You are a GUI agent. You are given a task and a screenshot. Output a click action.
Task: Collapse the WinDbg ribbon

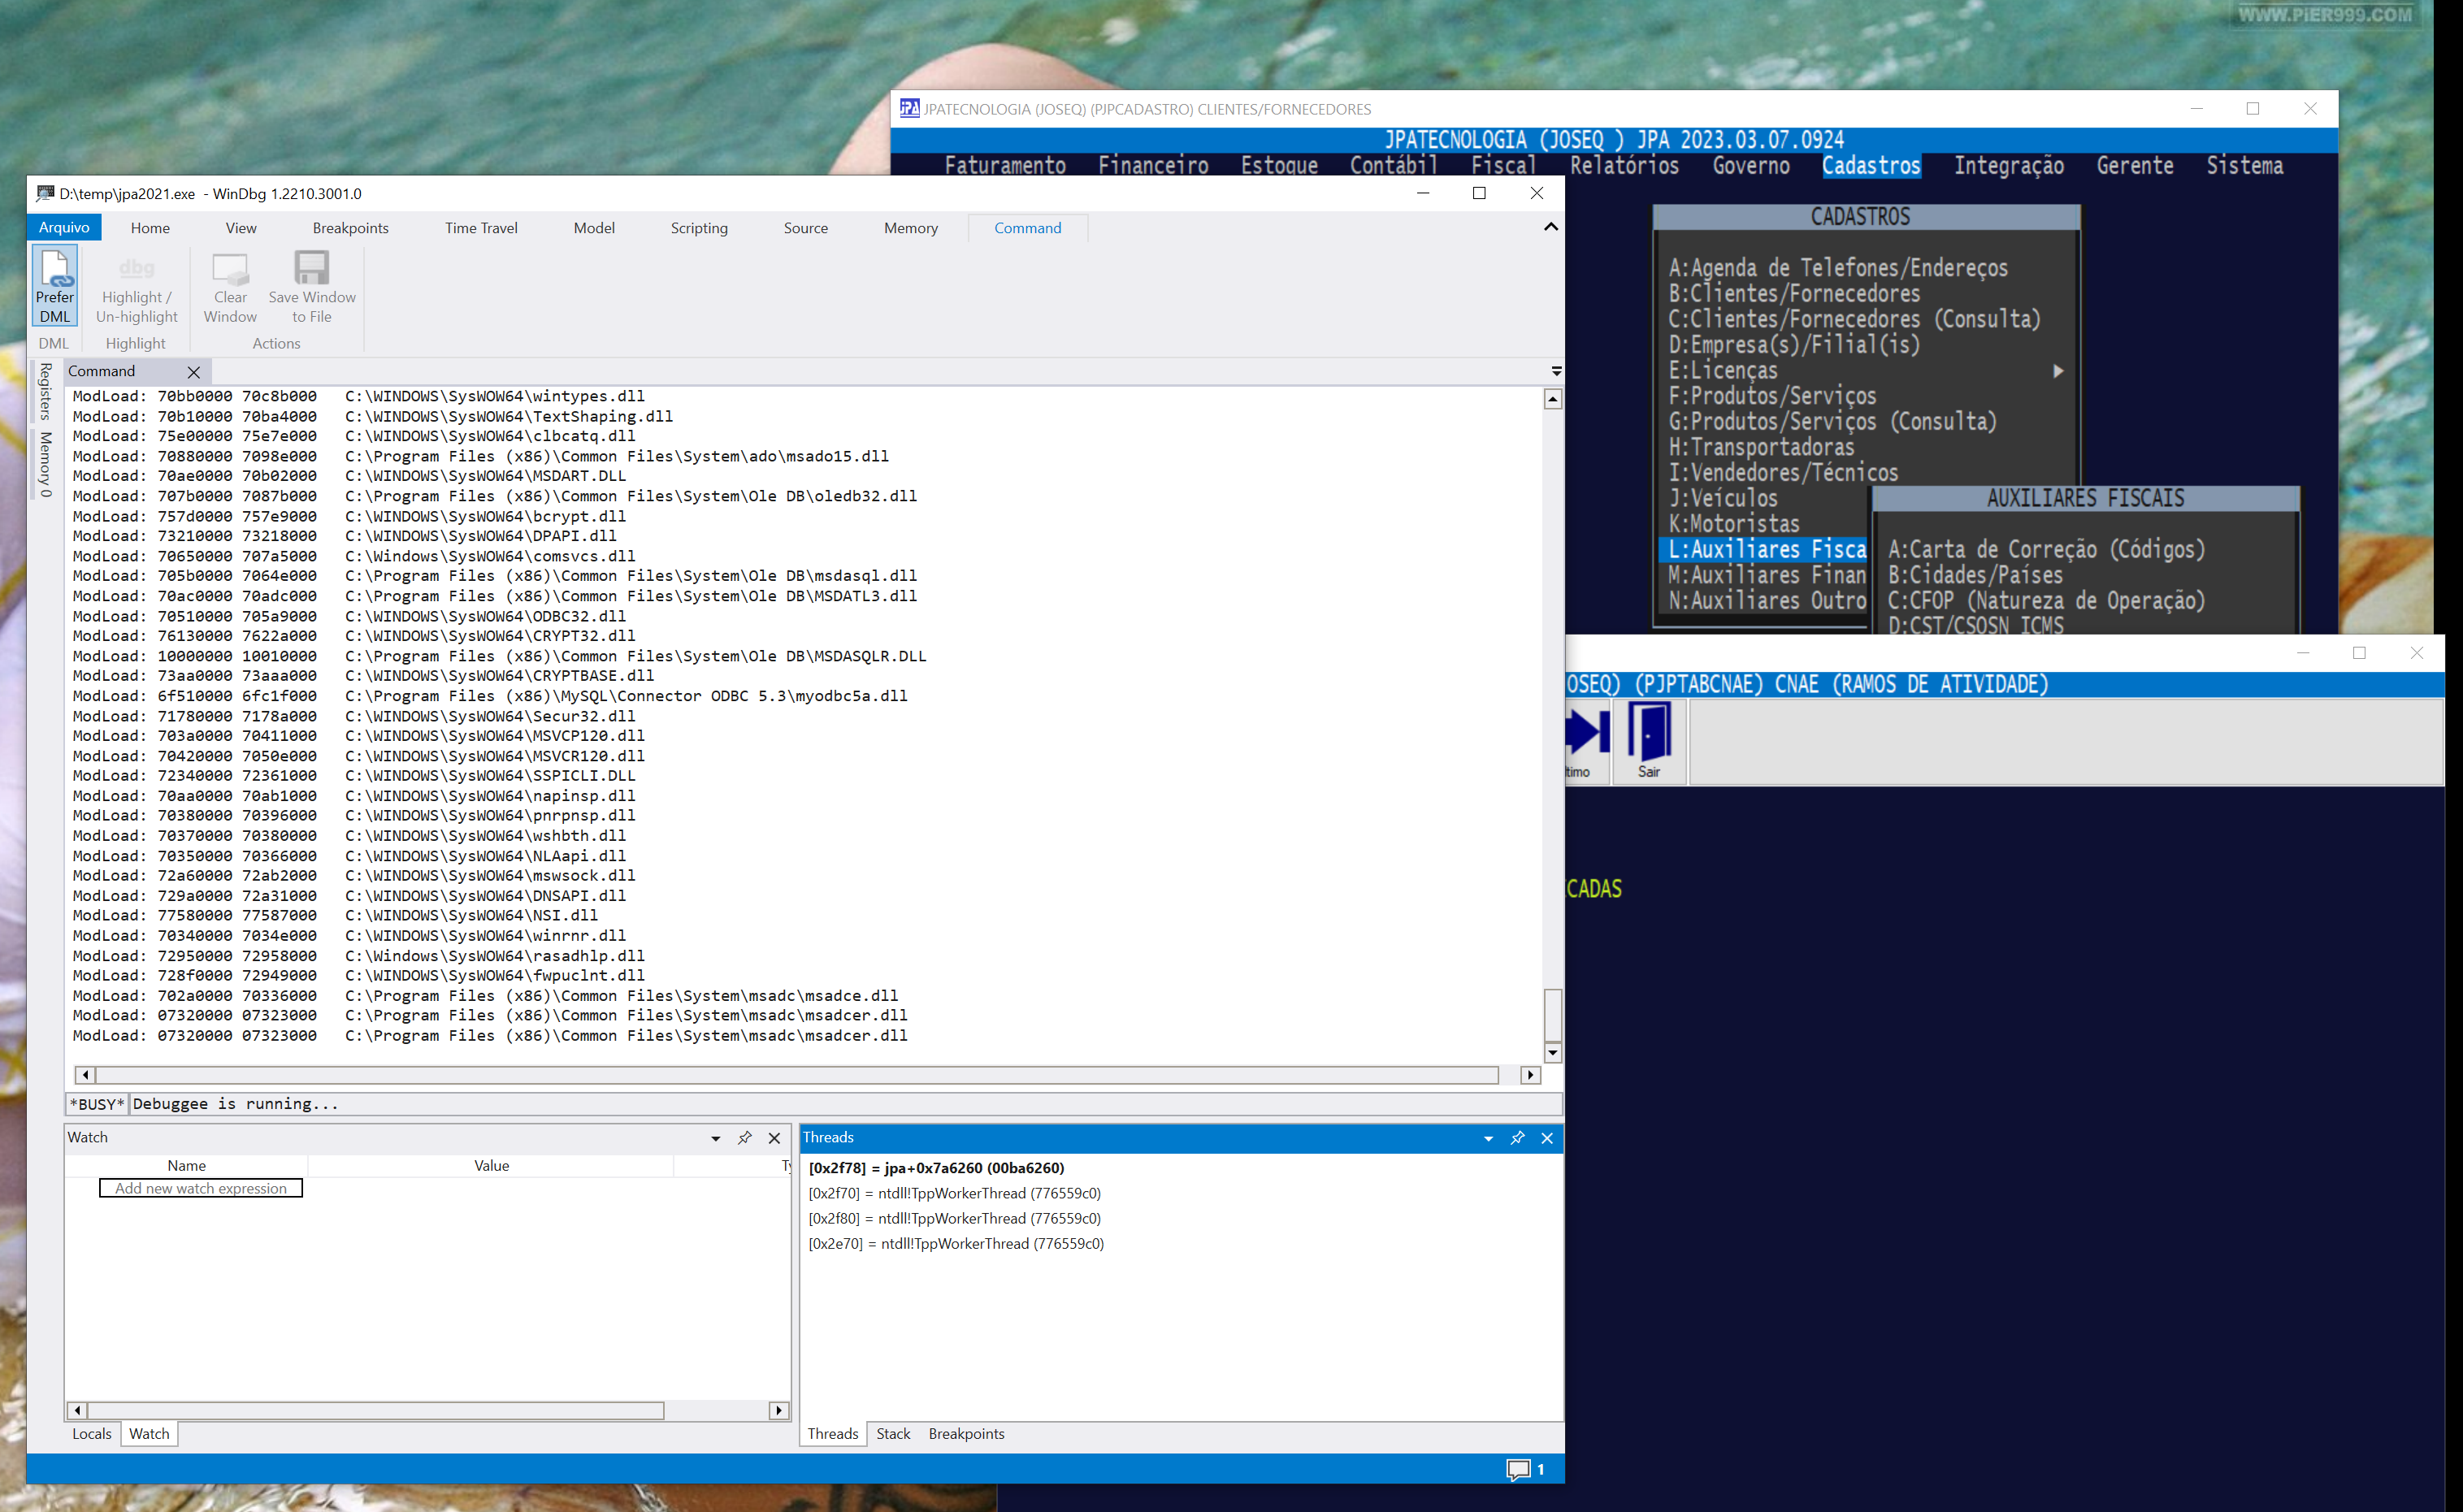(1550, 227)
